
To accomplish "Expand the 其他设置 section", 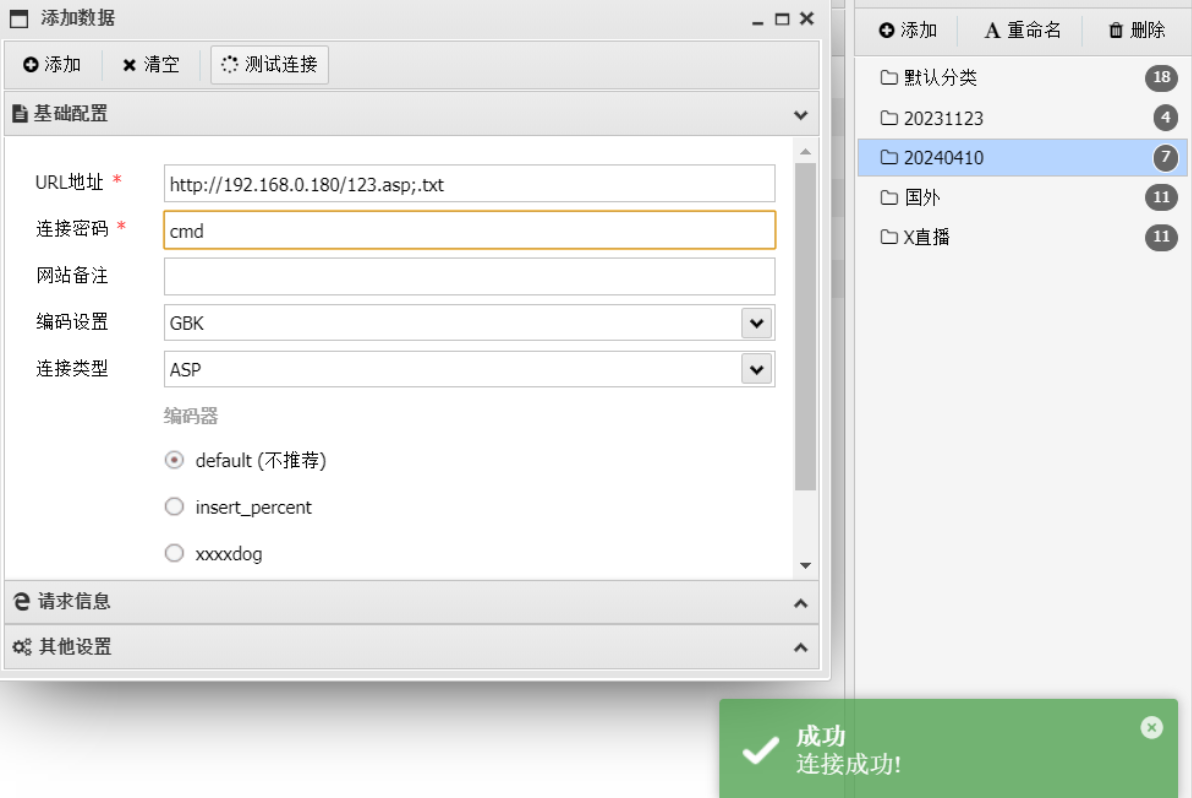I will click(800, 648).
